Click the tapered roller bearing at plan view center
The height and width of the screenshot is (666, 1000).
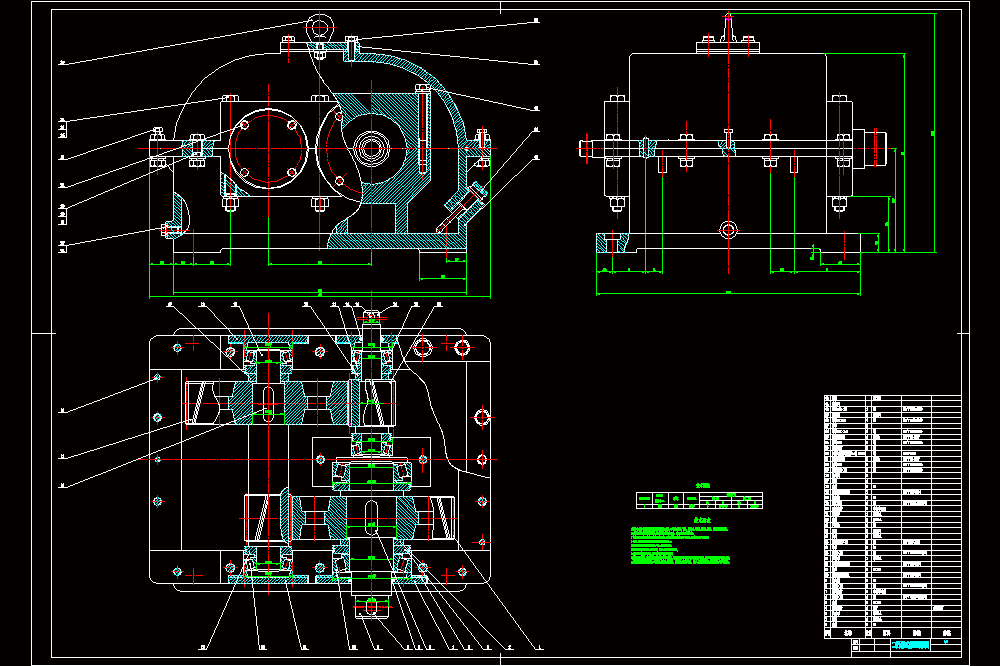(371, 474)
